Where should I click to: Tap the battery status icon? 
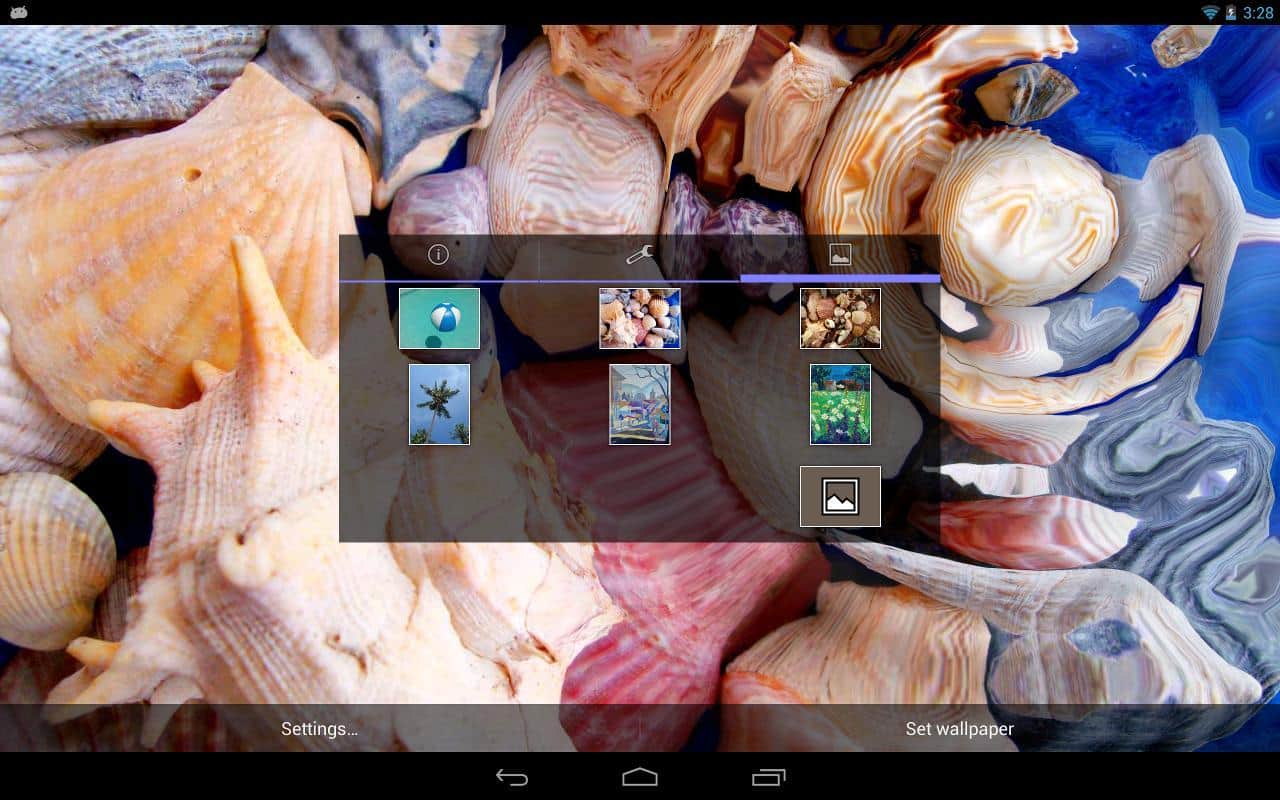pyautogui.click(x=1231, y=12)
